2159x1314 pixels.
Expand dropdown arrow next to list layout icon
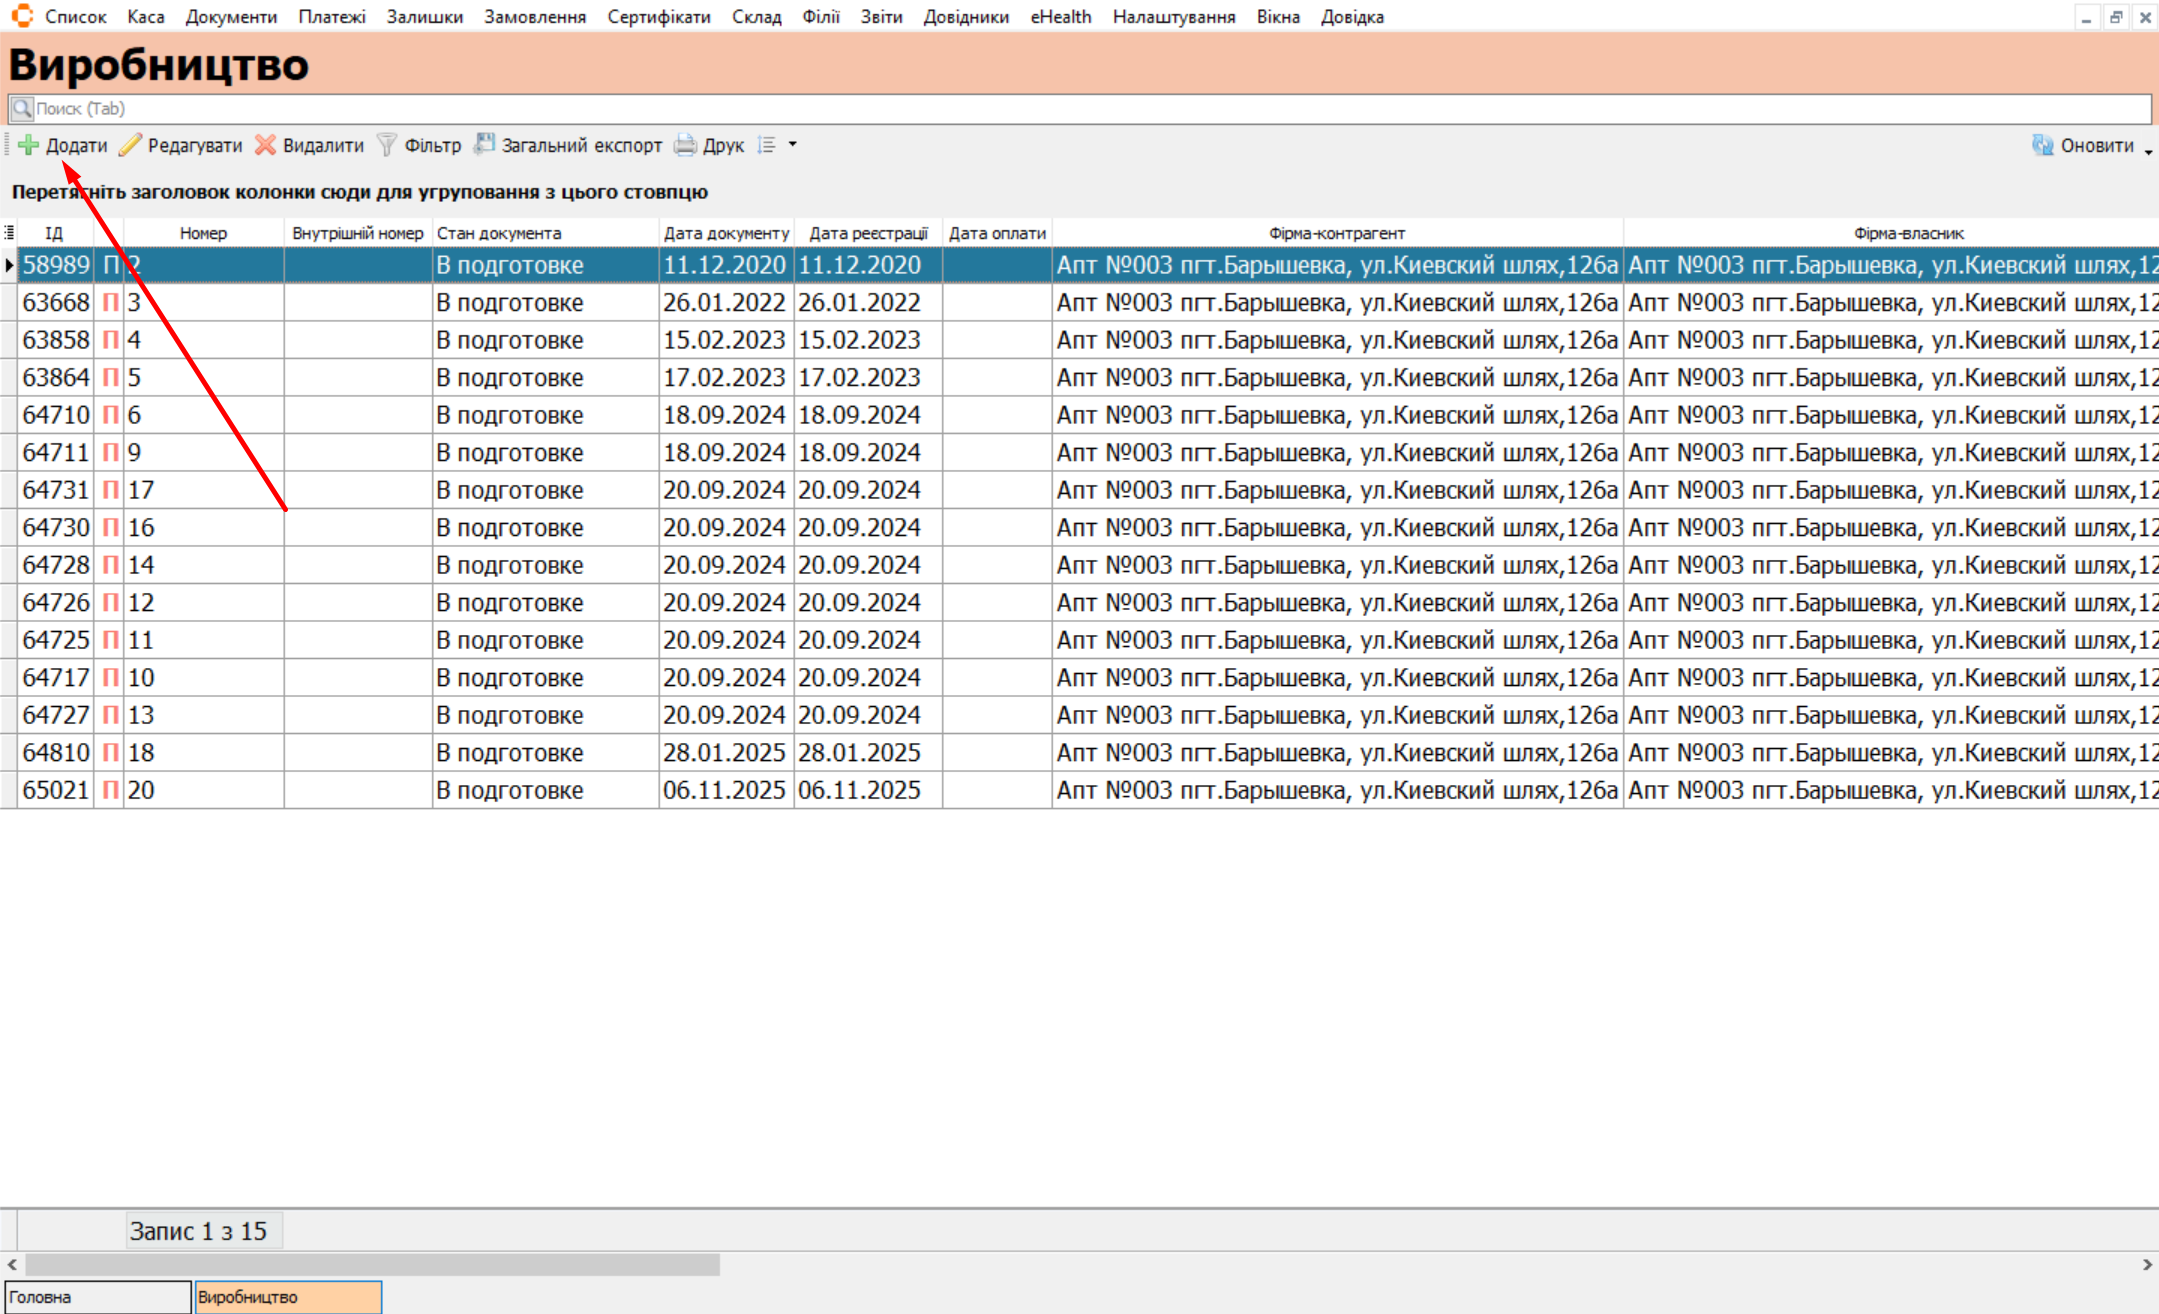pyautogui.click(x=793, y=145)
